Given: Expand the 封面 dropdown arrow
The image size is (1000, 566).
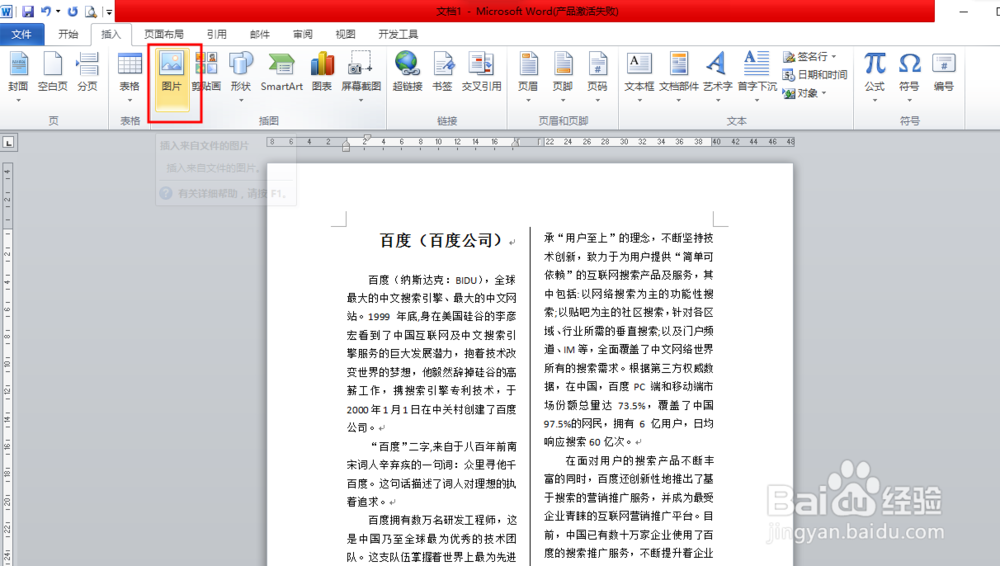Looking at the screenshot, I should pyautogui.click(x=18, y=100).
